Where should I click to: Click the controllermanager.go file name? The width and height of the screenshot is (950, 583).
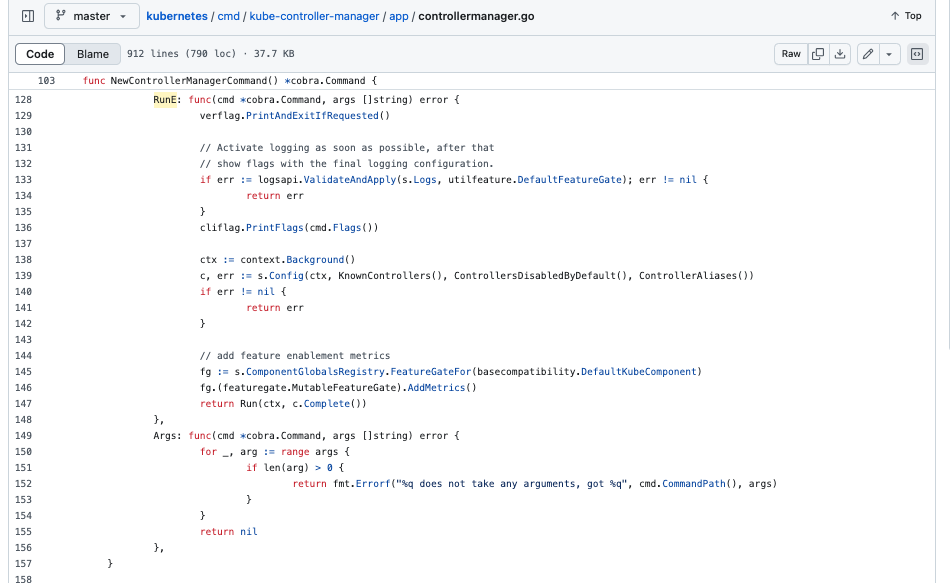pos(476,16)
